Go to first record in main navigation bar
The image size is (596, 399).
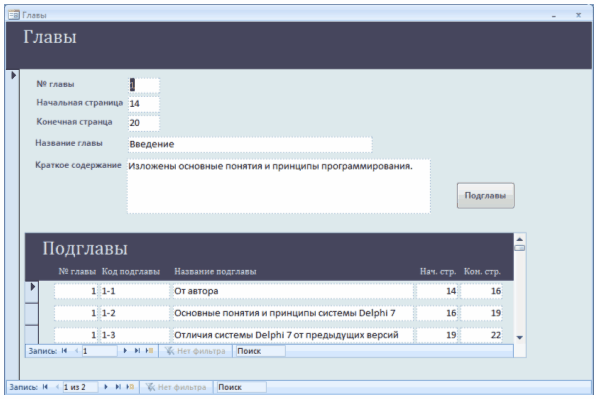coord(45,387)
